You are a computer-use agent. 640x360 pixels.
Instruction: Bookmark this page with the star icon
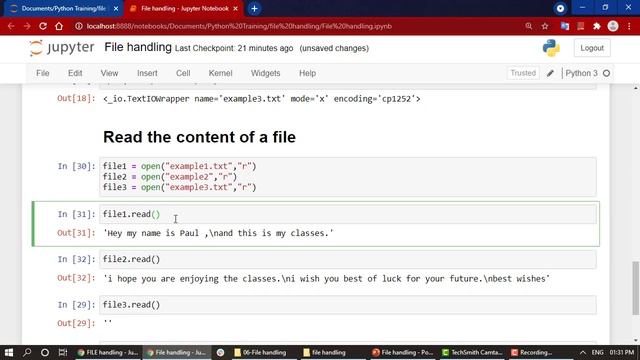(x=545, y=26)
